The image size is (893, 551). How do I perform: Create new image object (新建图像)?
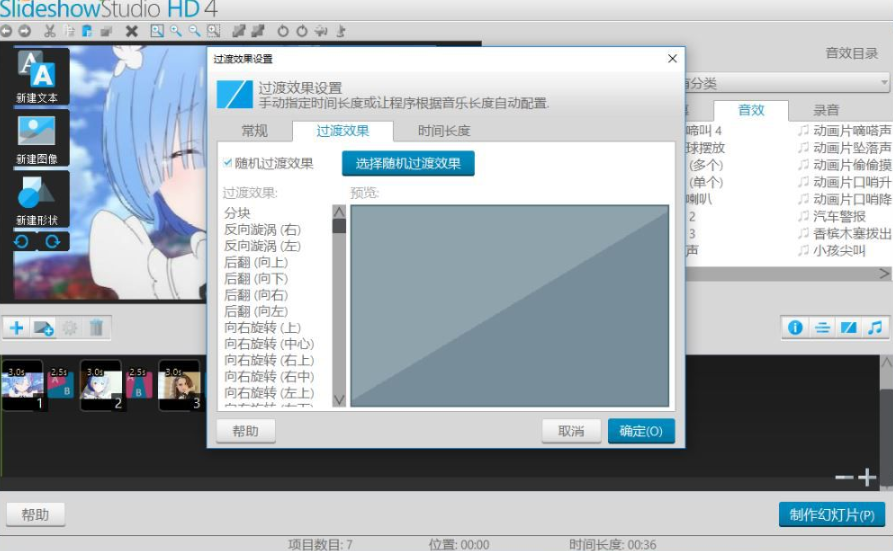click(x=36, y=139)
